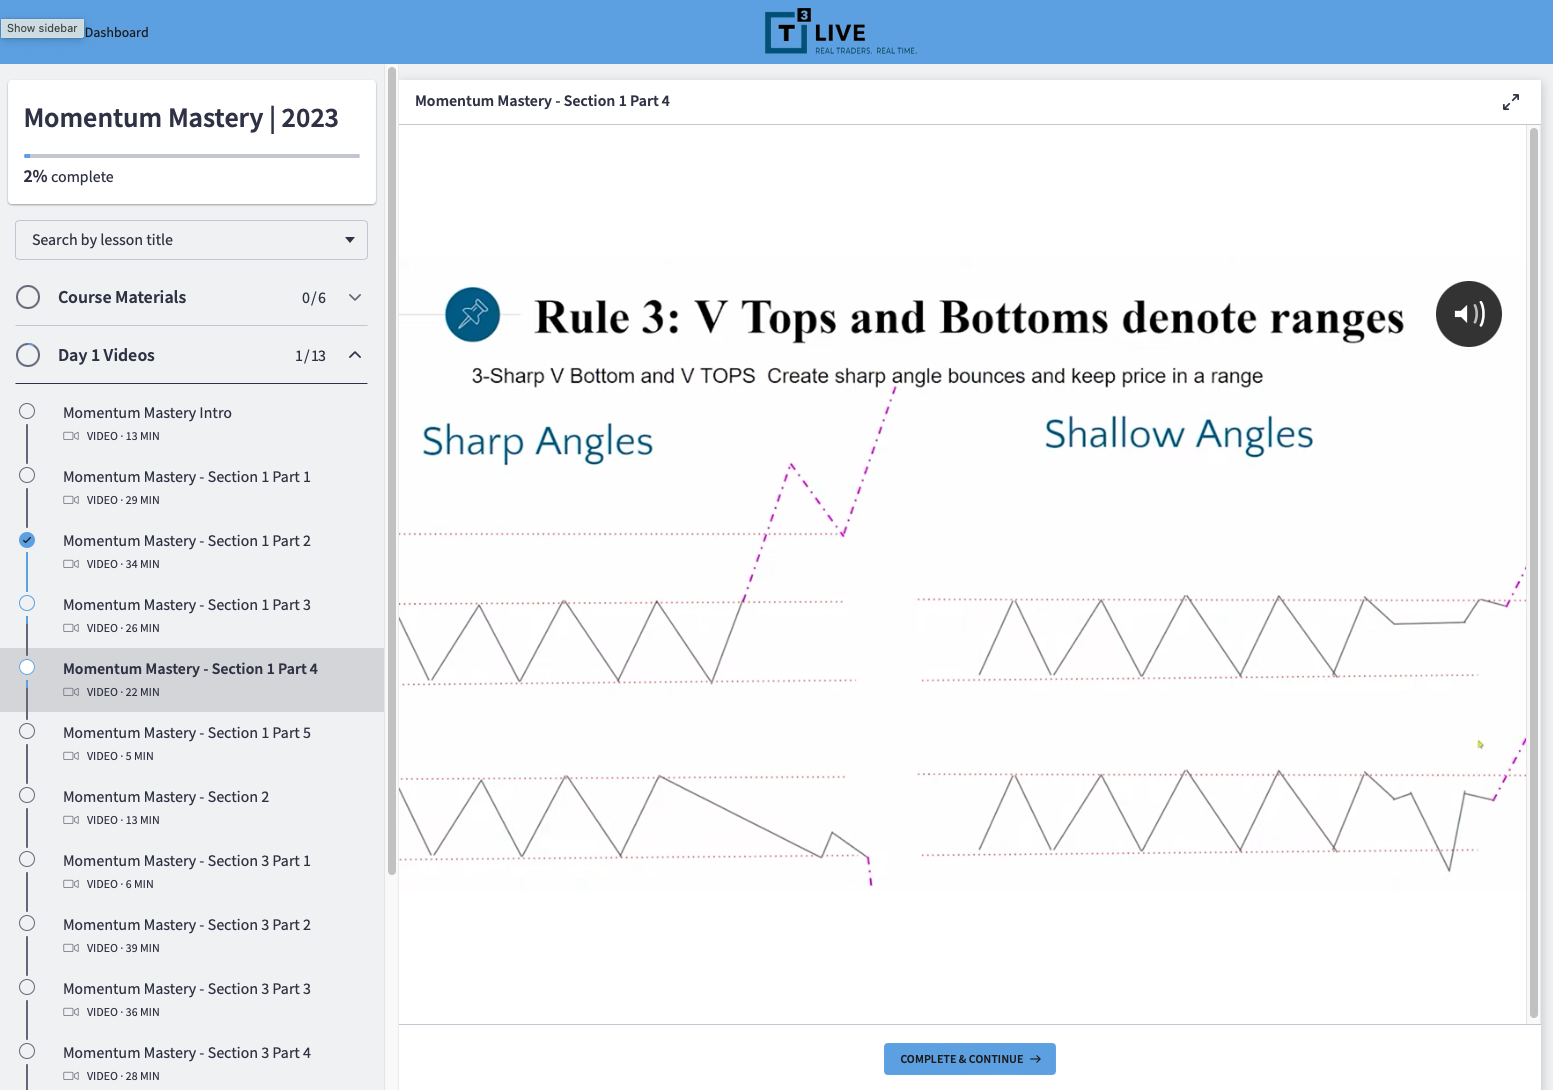The image size is (1553, 1090).
Task: Toggle completion circle for Section 3 Part 1
Action: [x=27, y=860]
